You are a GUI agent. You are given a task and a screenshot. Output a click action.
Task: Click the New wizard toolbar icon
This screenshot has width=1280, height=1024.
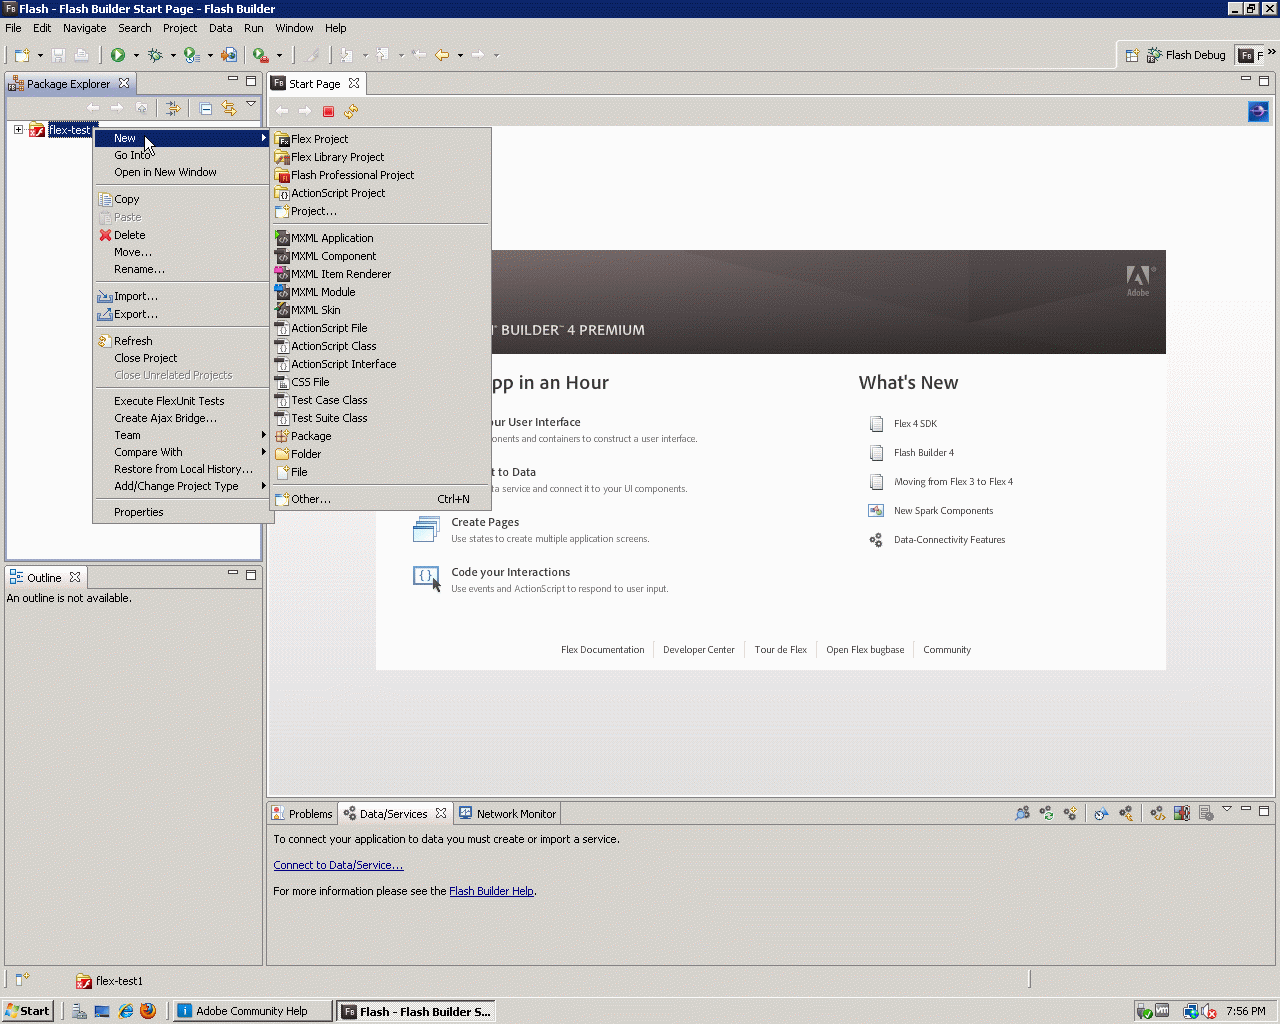[x=22, y=55]
